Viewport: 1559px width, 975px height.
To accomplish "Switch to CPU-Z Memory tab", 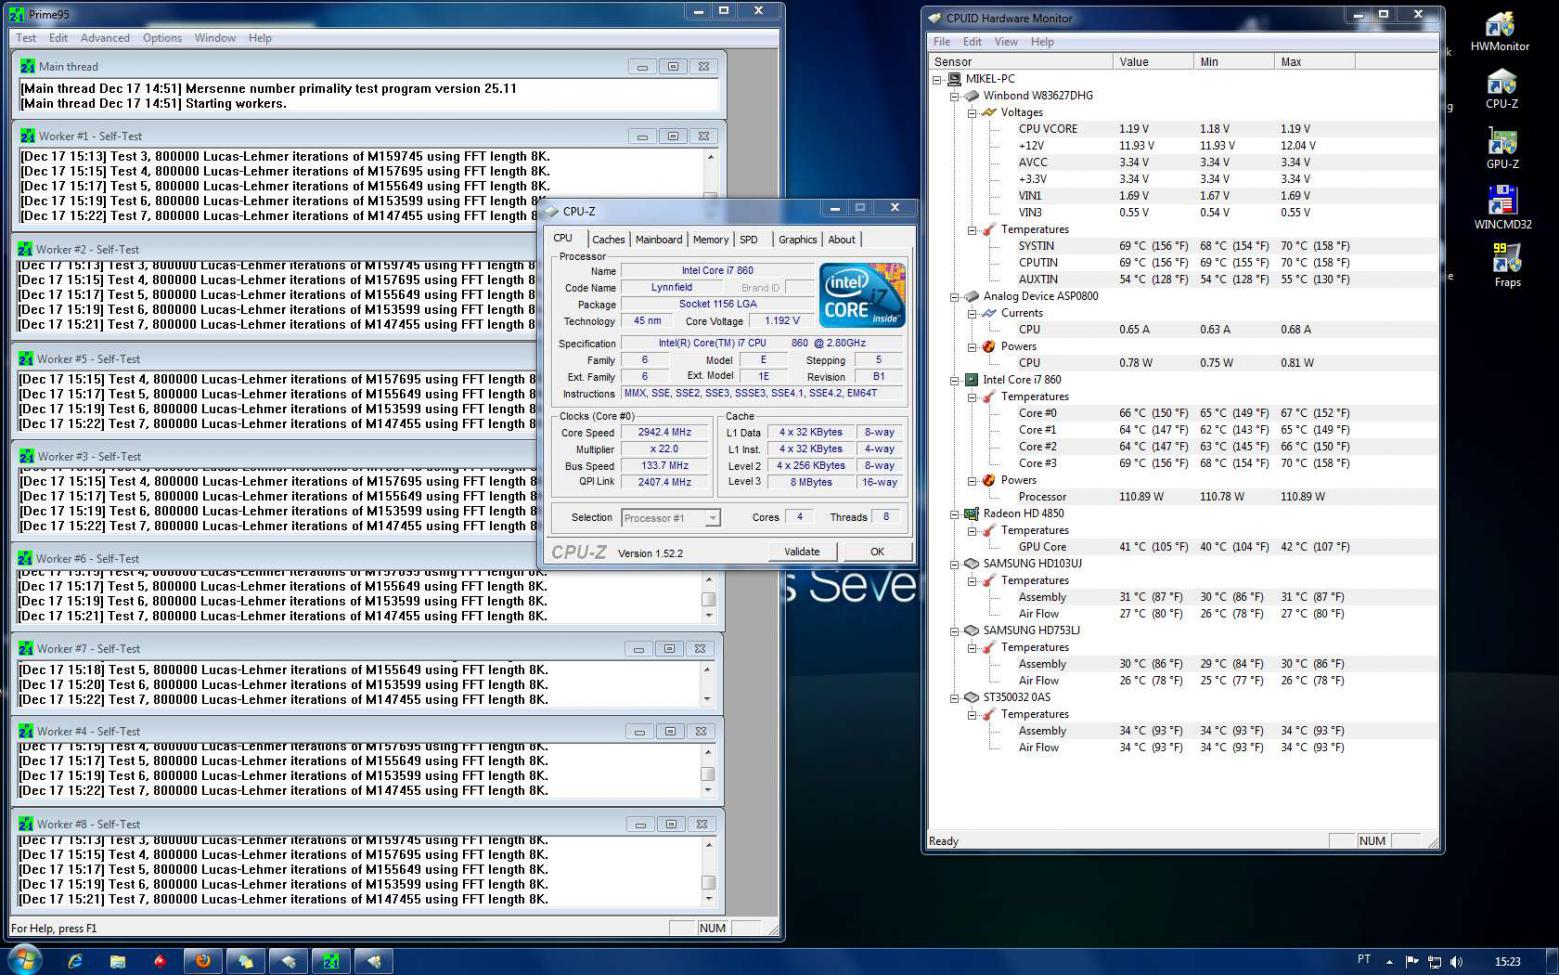I will (710, 240).
